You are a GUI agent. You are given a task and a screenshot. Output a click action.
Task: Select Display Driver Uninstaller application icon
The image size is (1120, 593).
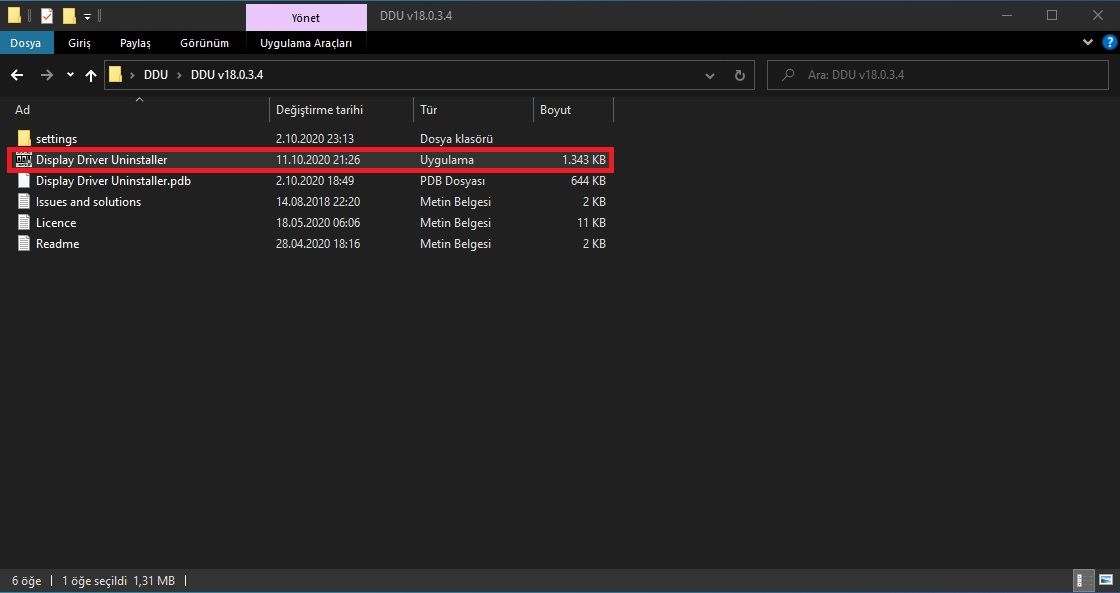[24, 160]
